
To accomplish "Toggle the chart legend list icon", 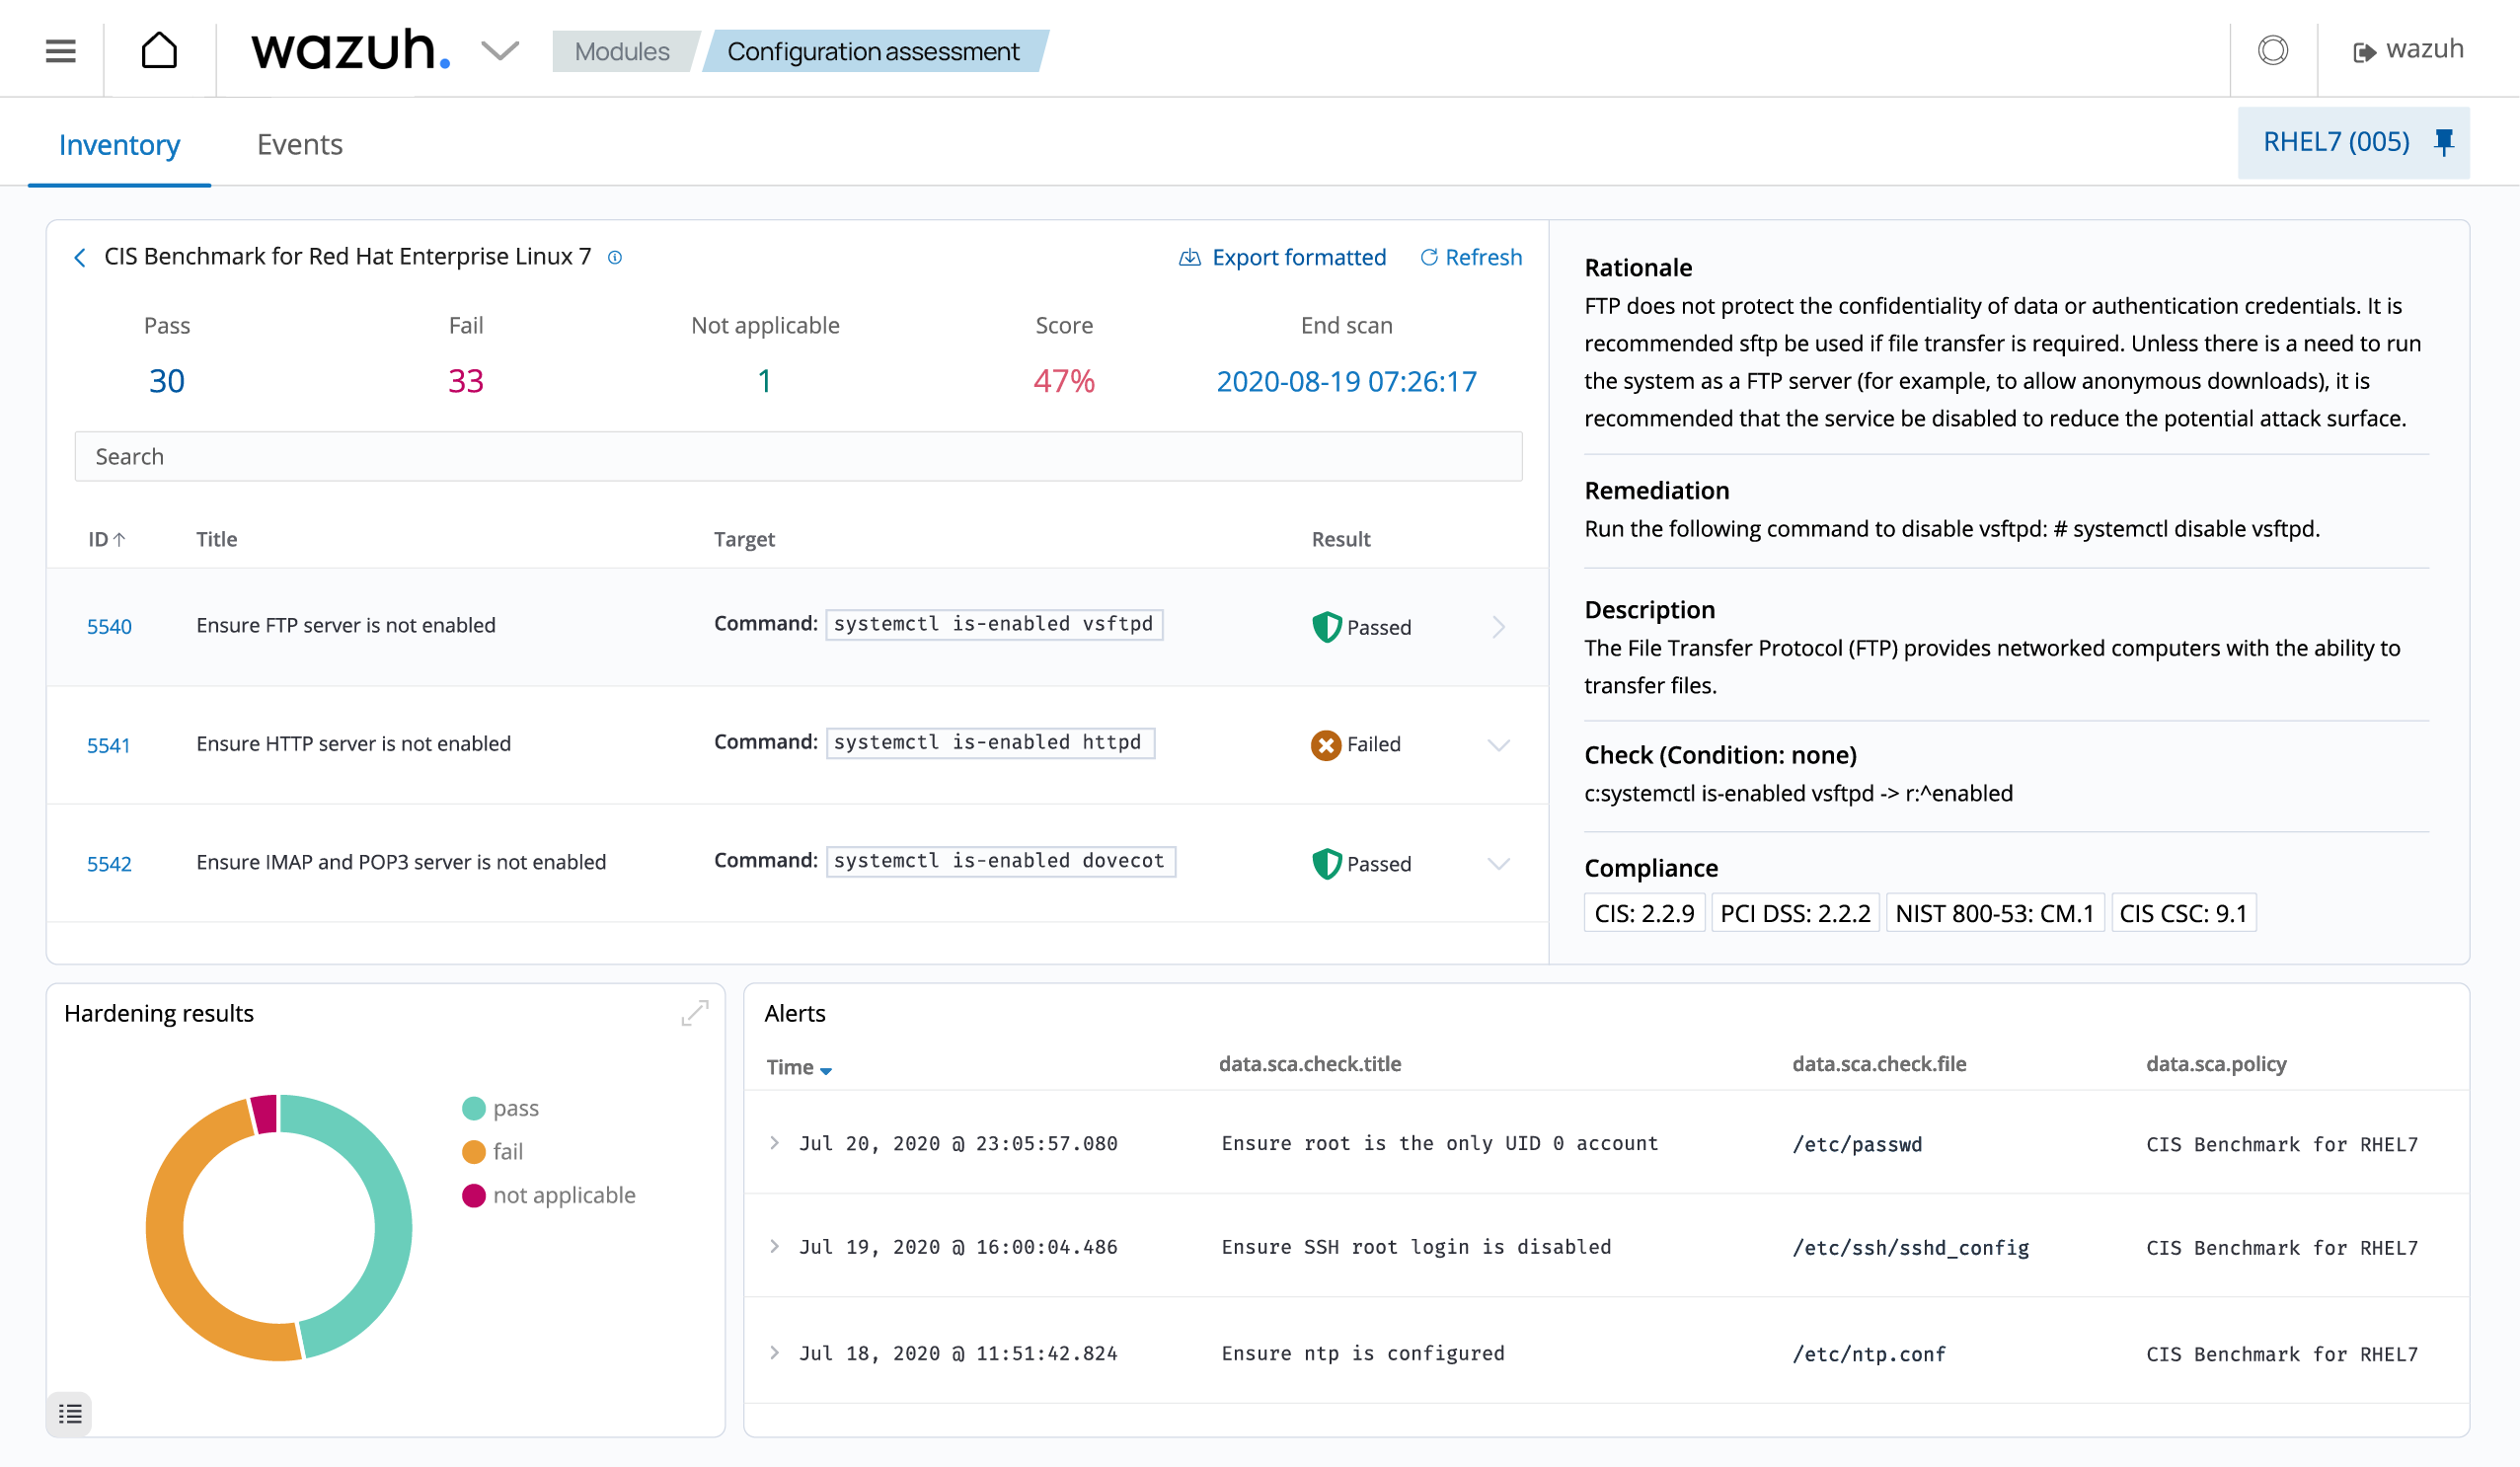I will 69,1414.
